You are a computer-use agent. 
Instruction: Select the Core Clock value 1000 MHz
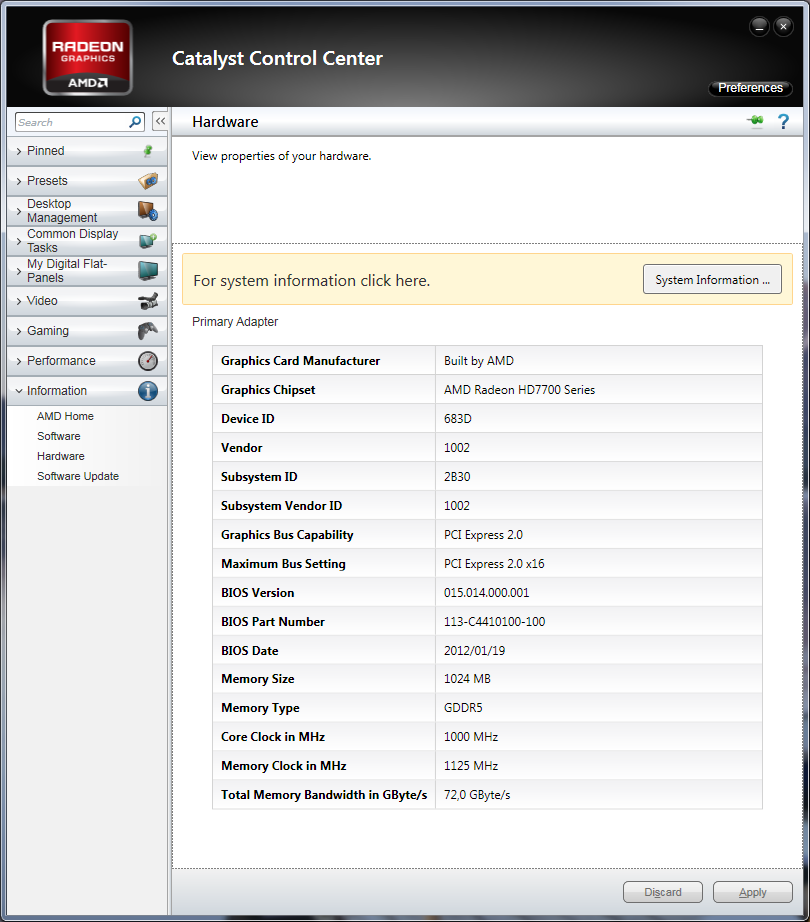[599, 737]
